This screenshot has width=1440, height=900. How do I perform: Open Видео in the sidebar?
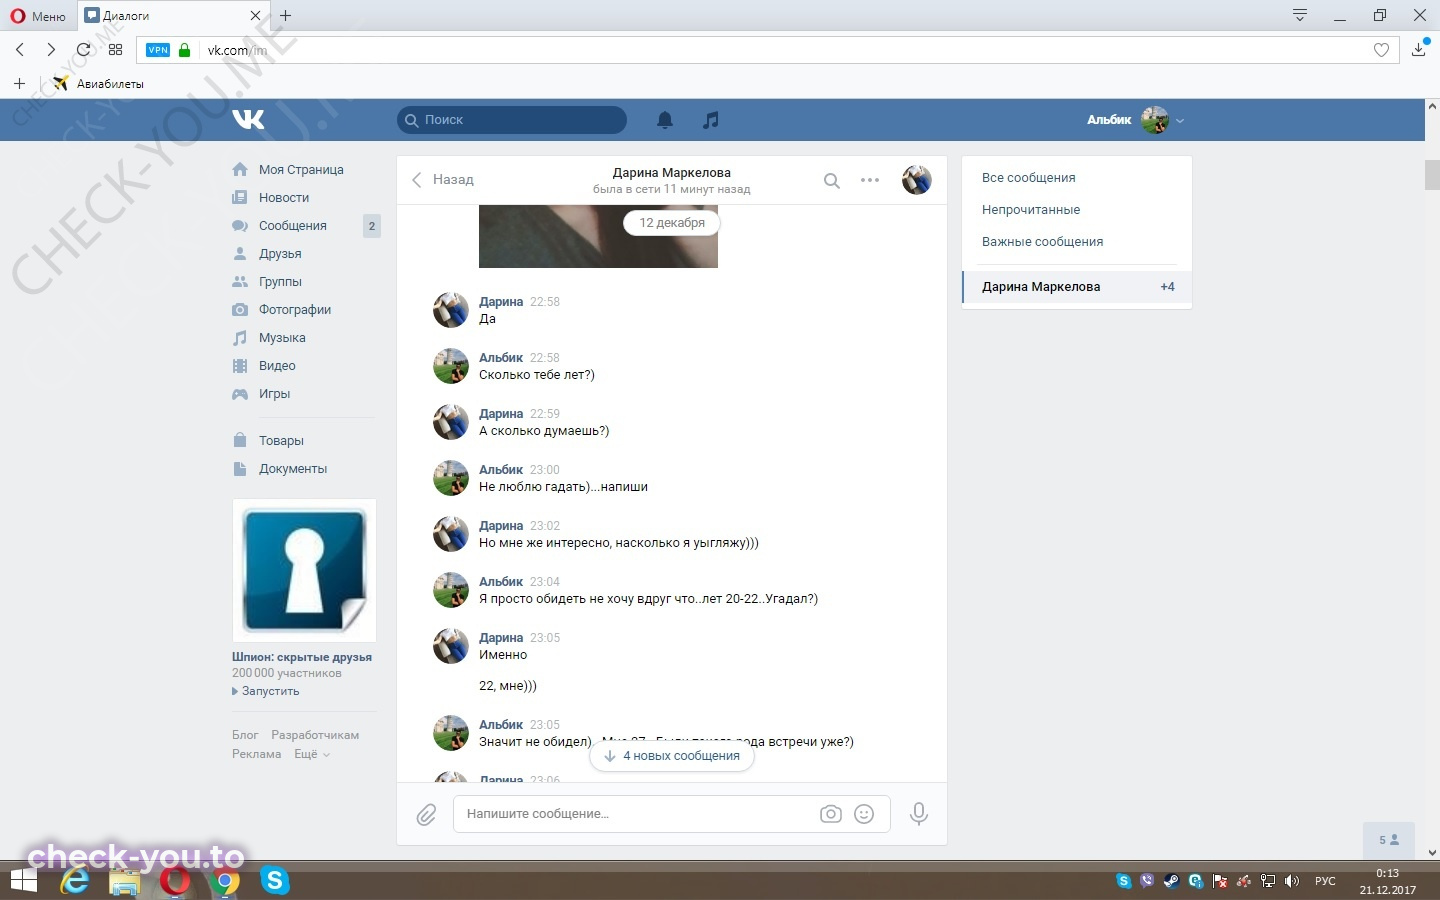(277, 366)
